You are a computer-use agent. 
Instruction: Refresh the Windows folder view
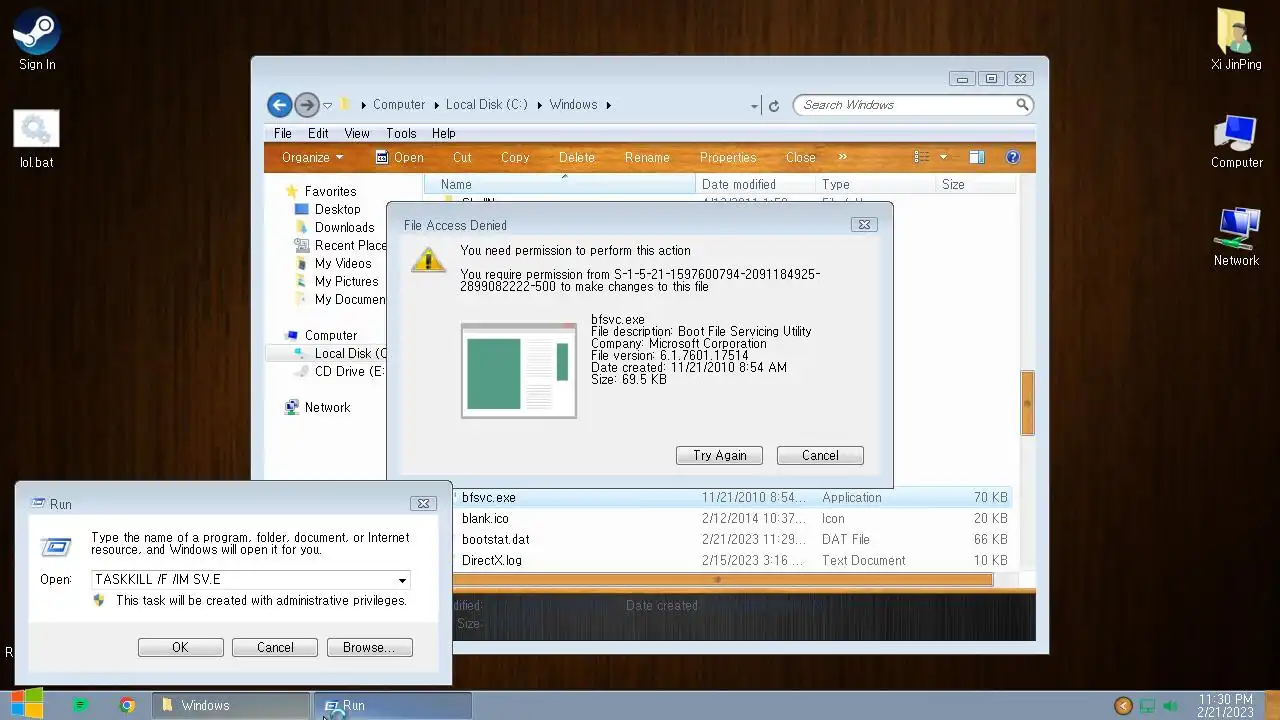point(773,105)
